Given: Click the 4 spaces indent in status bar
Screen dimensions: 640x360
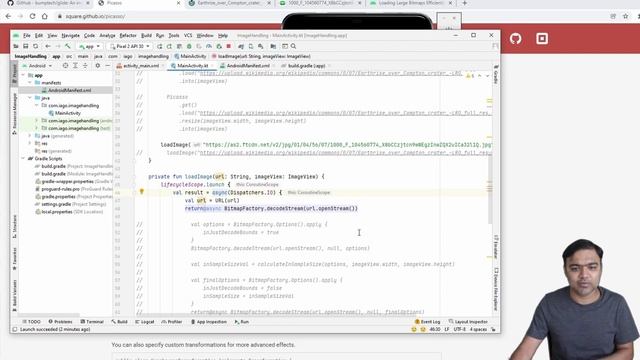Looking at the screenshot, I should coord(478,329).
